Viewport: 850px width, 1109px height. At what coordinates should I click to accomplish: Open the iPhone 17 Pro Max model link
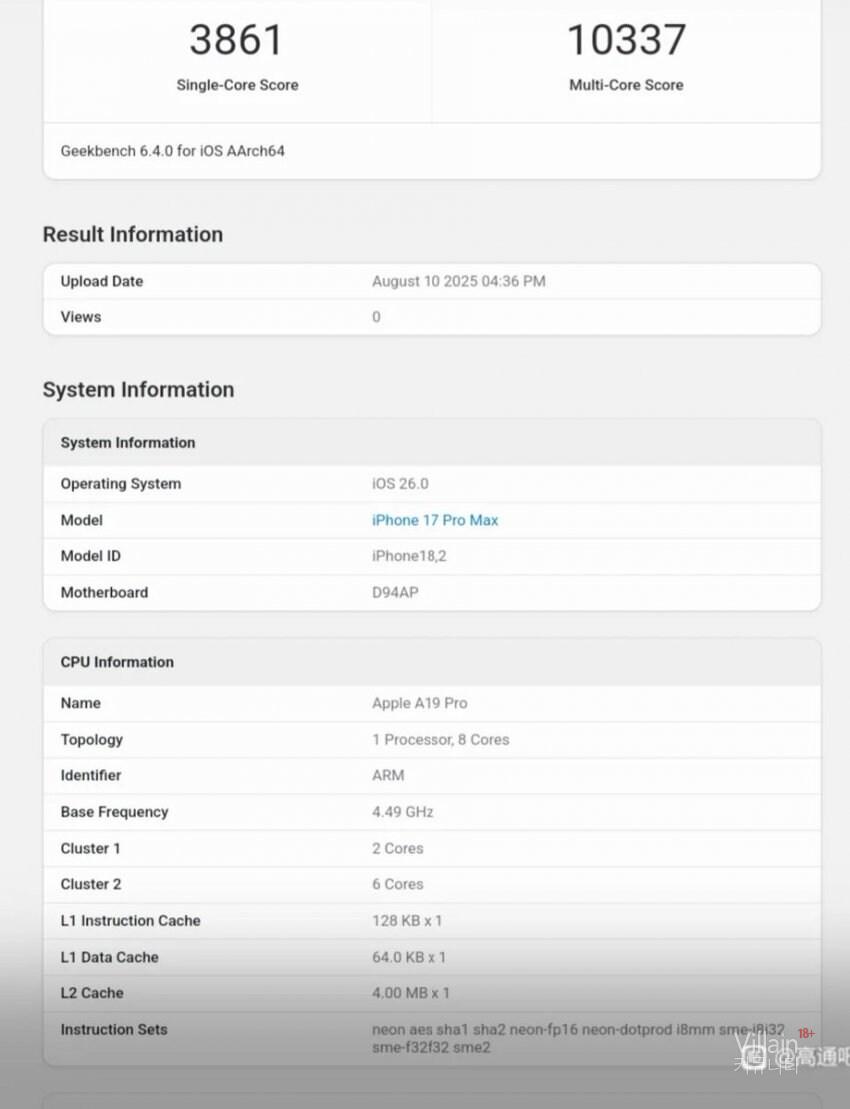pyautogui.click(x=435, y=520)
